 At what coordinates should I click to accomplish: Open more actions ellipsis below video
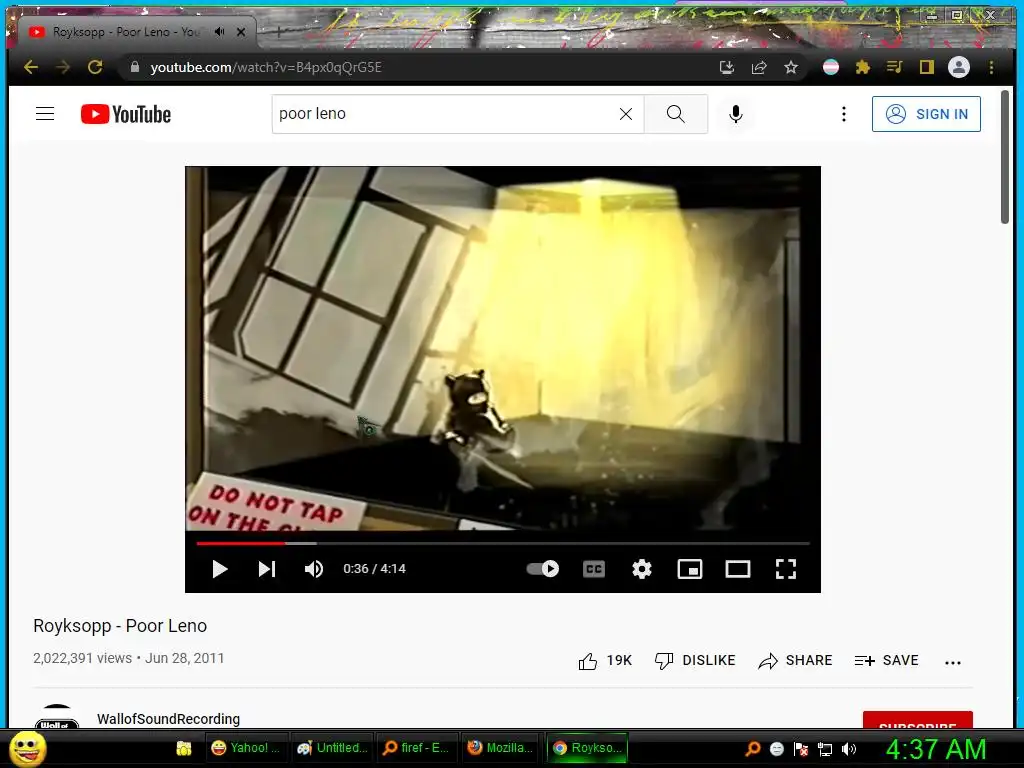pyautogui.click(x=953, y=662)
